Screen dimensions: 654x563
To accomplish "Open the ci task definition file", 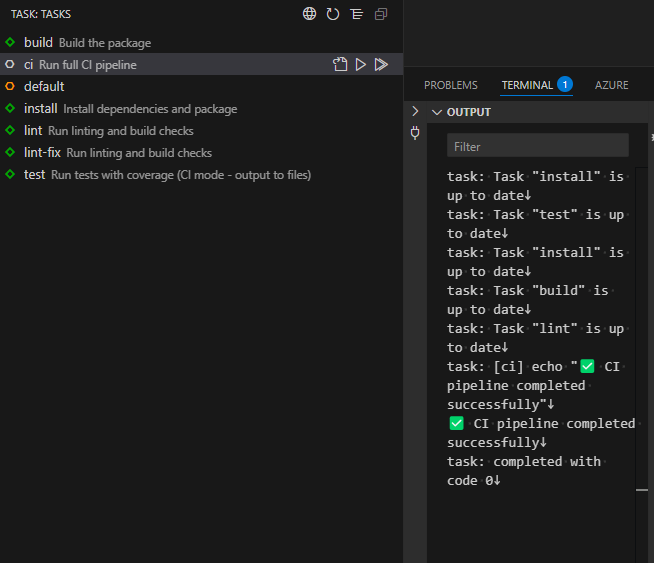I will (x=340, y=64).
